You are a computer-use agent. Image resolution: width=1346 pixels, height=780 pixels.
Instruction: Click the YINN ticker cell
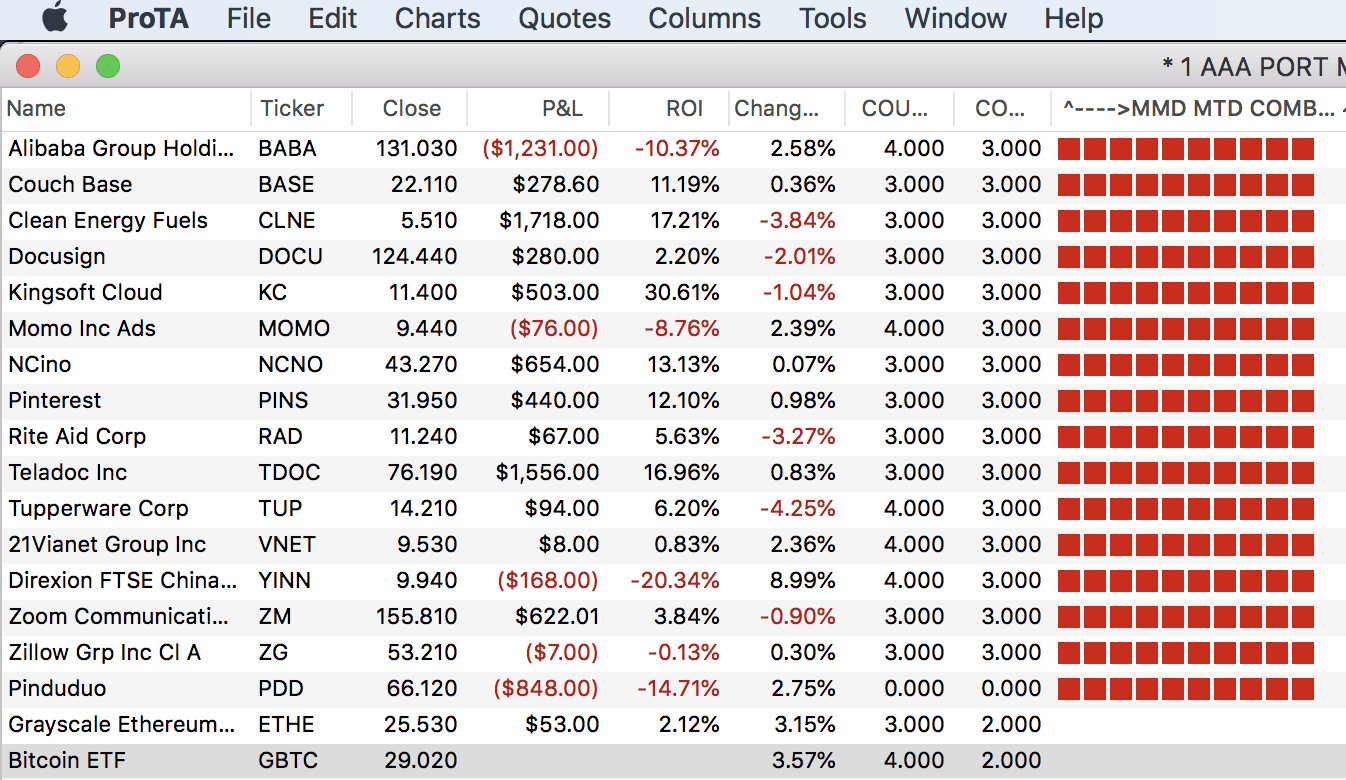click(x=284, y=581)
